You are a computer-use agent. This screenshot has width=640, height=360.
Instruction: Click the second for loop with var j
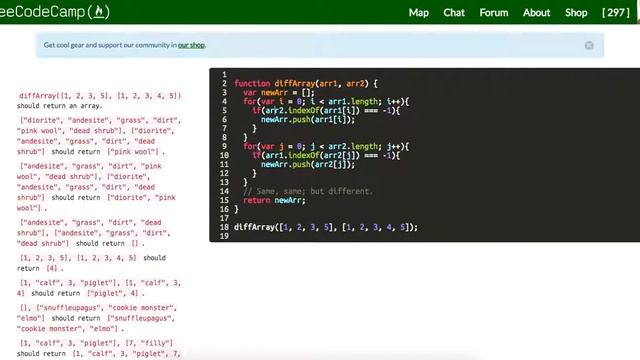(x=326, y=147)
